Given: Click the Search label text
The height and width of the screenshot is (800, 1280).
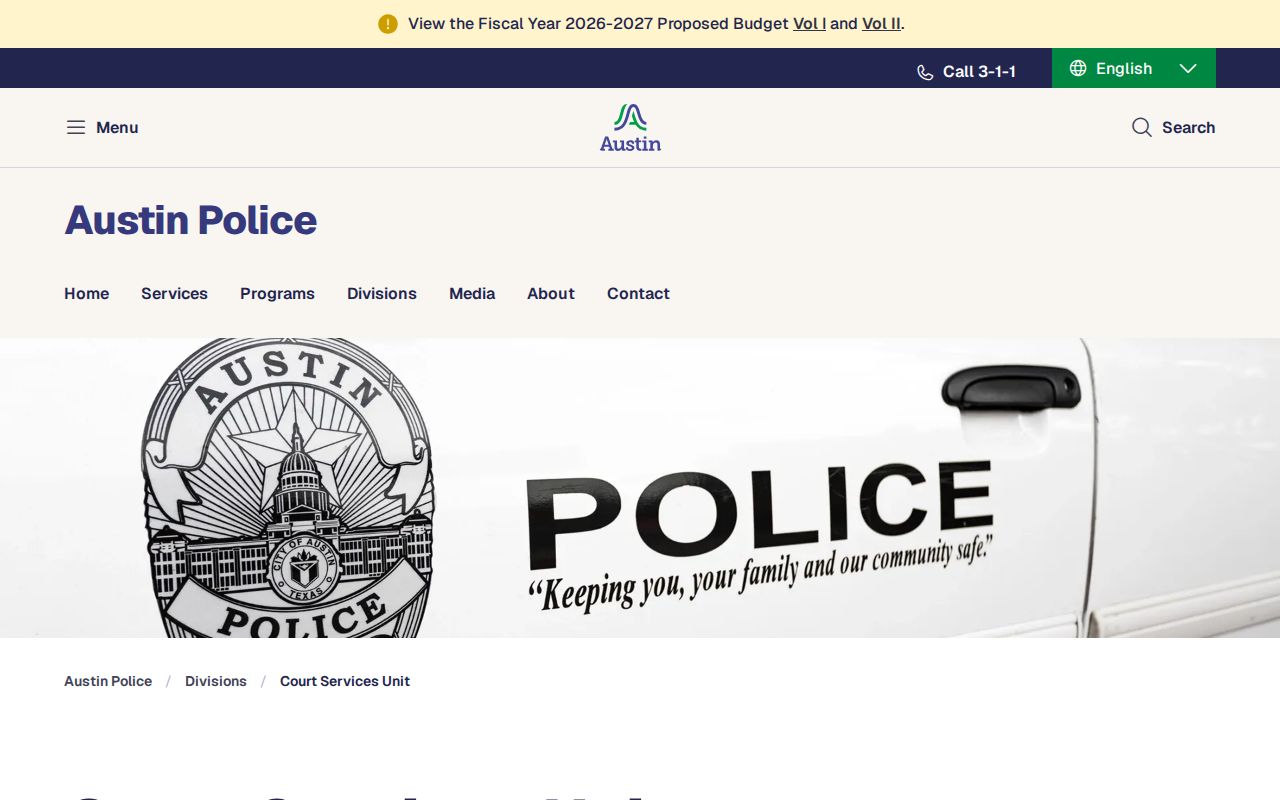Looking at the screenshot, I should tap(1188, 127).
